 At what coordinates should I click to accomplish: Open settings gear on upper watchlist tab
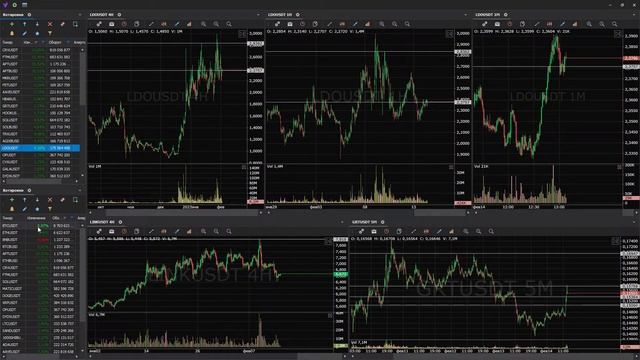(29, 15)
